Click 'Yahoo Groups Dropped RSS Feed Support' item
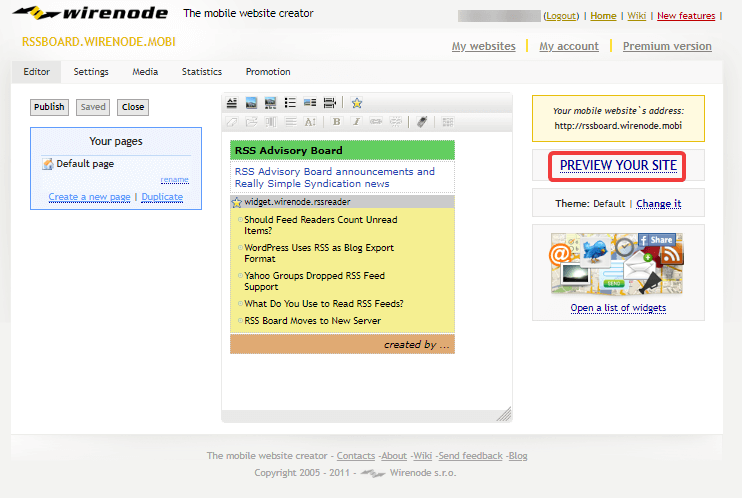The height and width of the screenshot is (498, 742). pyautogui.click(x=315, y=281)
